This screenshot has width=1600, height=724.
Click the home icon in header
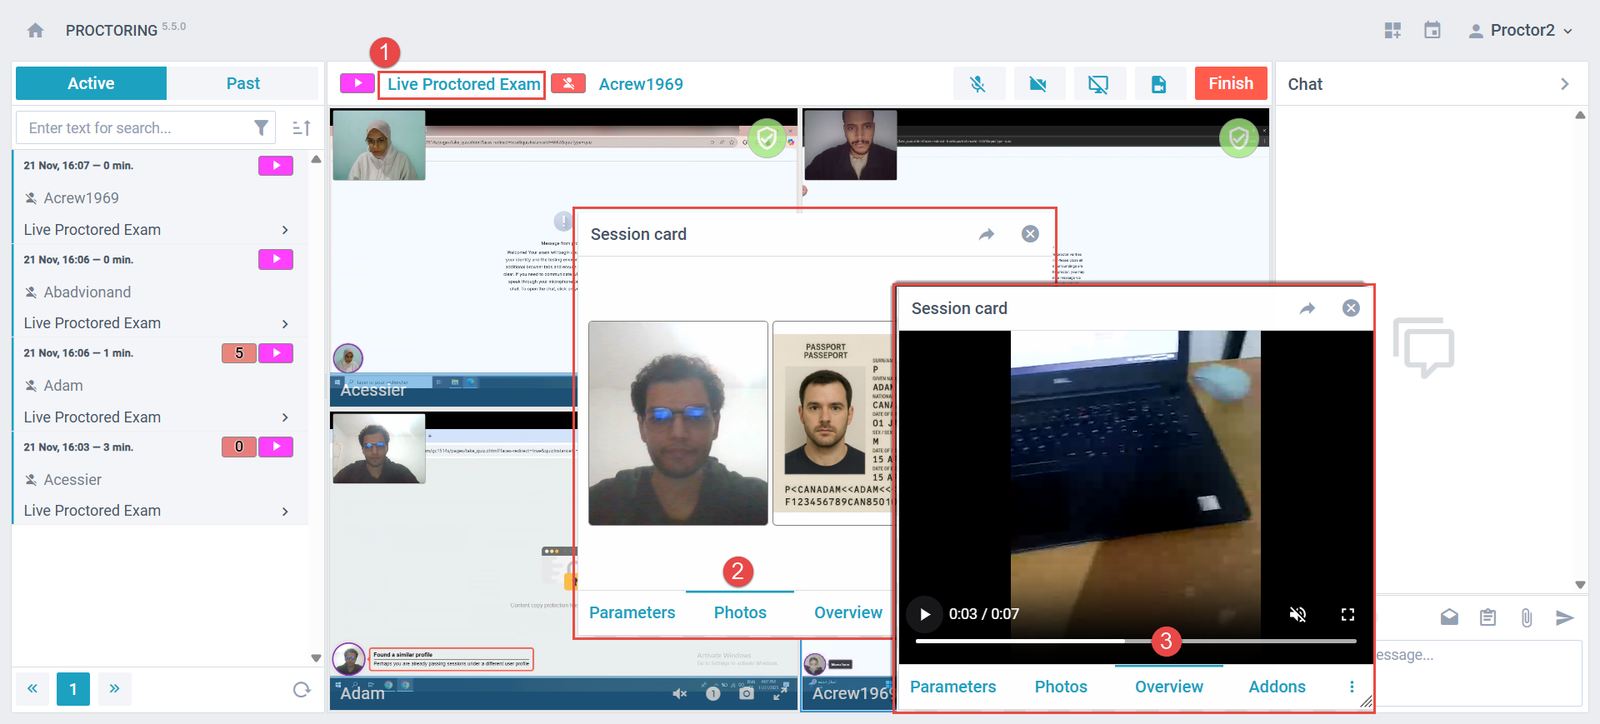[x=36, y=31]
